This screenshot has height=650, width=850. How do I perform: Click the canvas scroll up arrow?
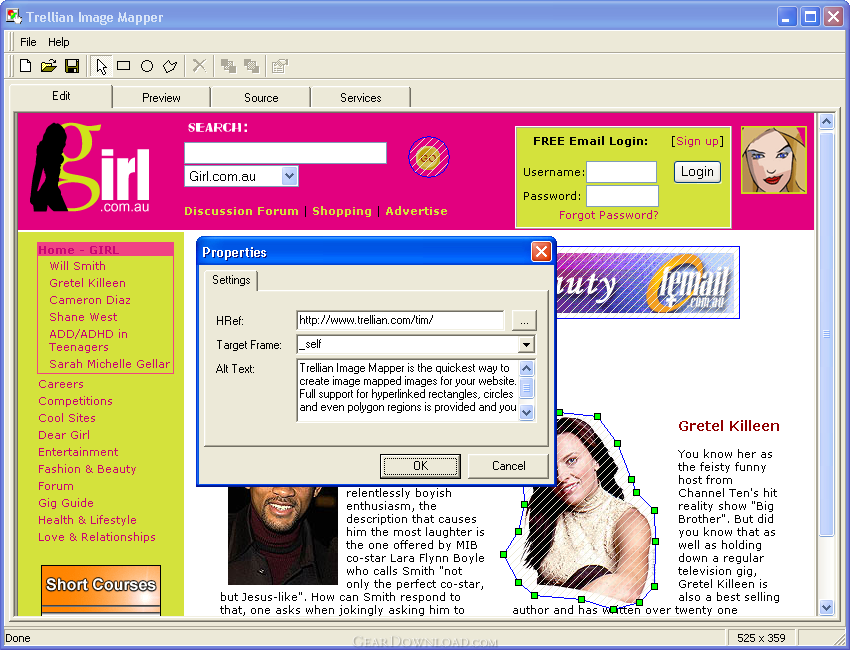(826, 121)
